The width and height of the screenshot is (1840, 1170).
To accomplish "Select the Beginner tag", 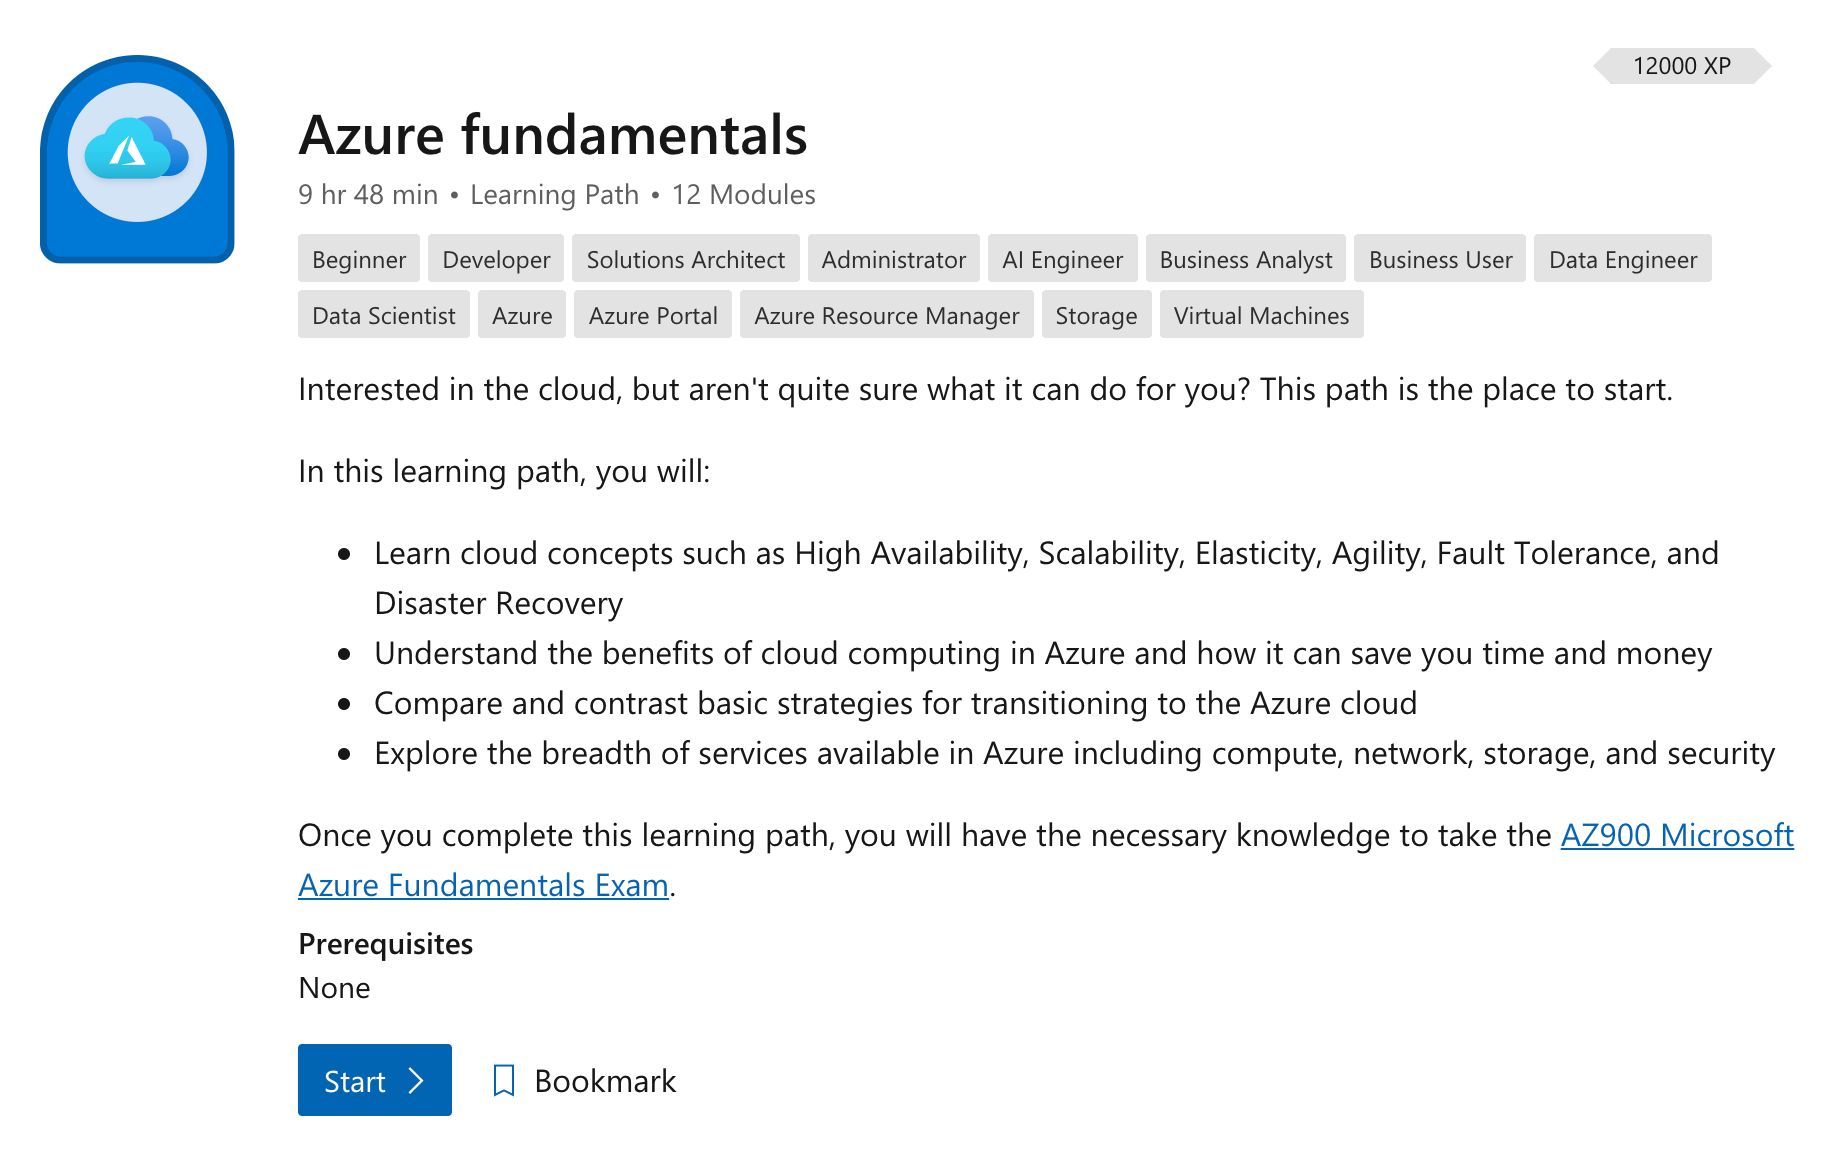I will pyautogui.click(x=358, y=259).
